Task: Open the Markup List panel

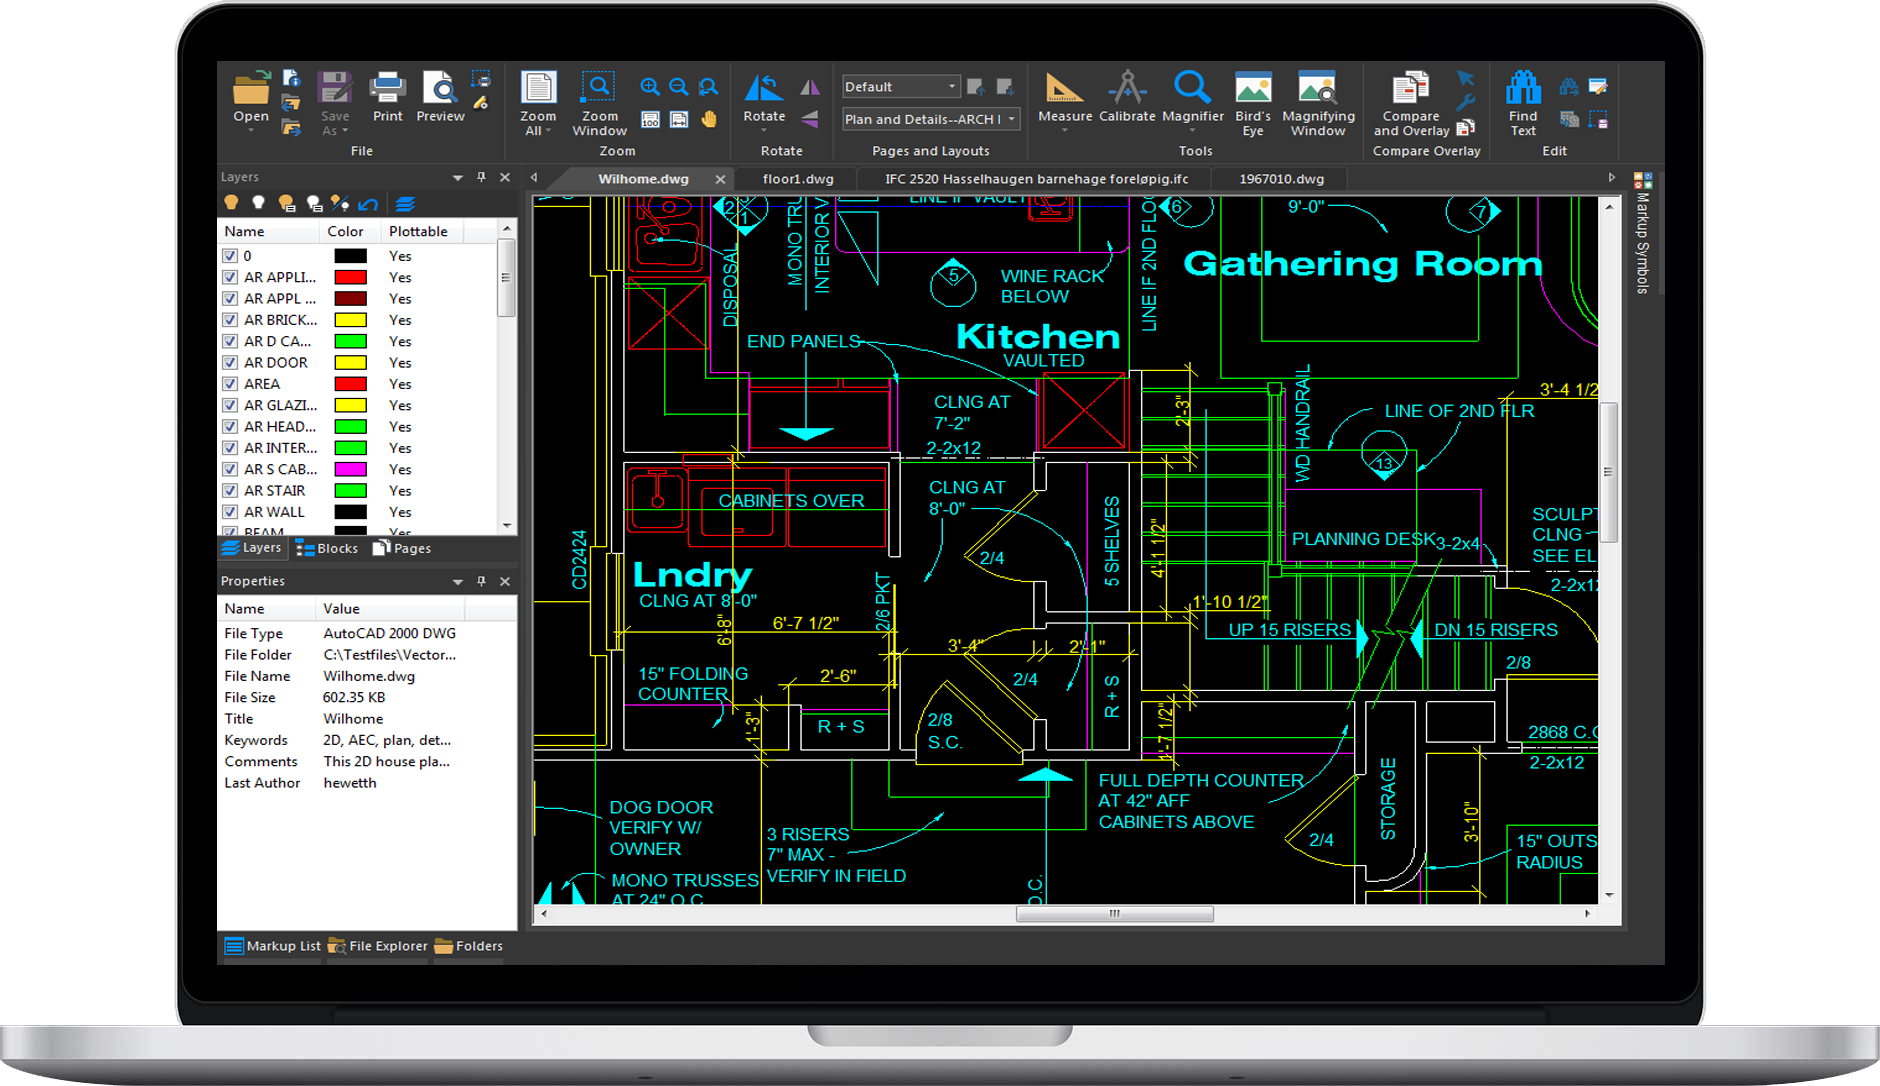Action: point(274,945)
